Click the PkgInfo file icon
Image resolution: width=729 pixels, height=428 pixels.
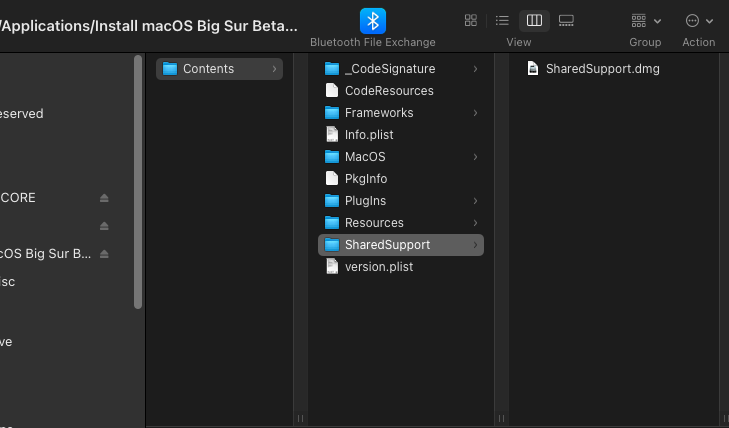pyautogui.click(x=334, y=179)
